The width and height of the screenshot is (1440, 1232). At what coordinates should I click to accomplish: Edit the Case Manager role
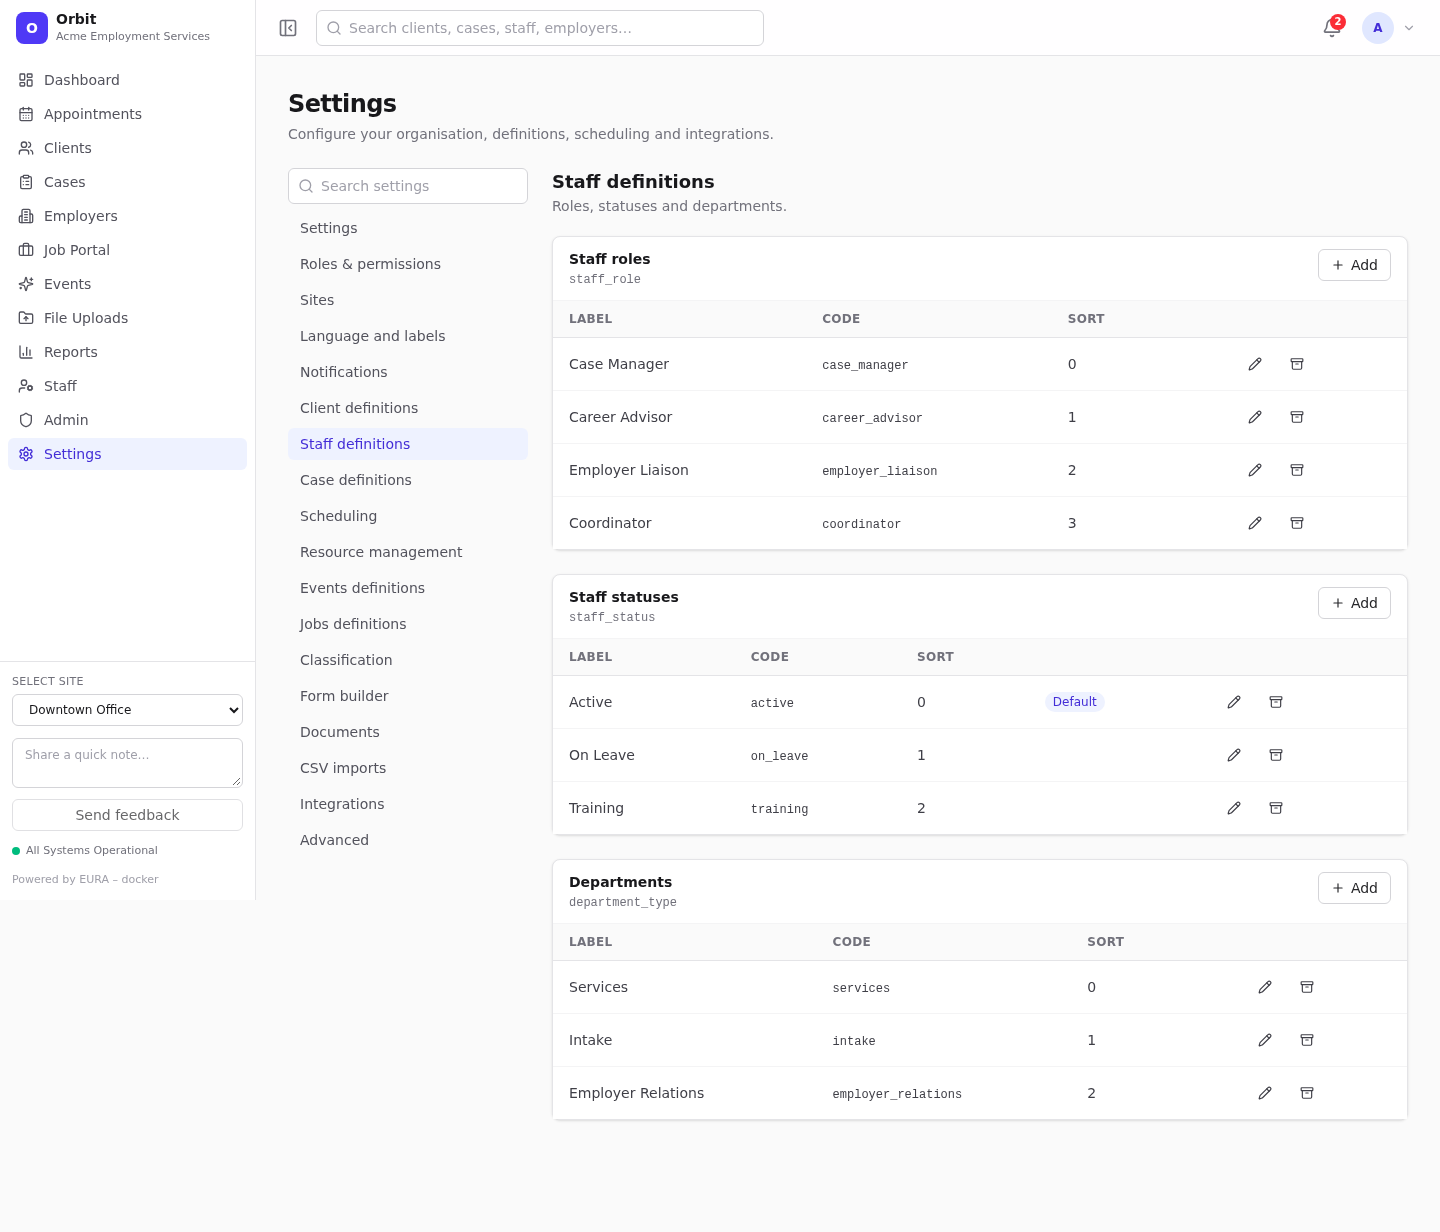[1255, 364]
